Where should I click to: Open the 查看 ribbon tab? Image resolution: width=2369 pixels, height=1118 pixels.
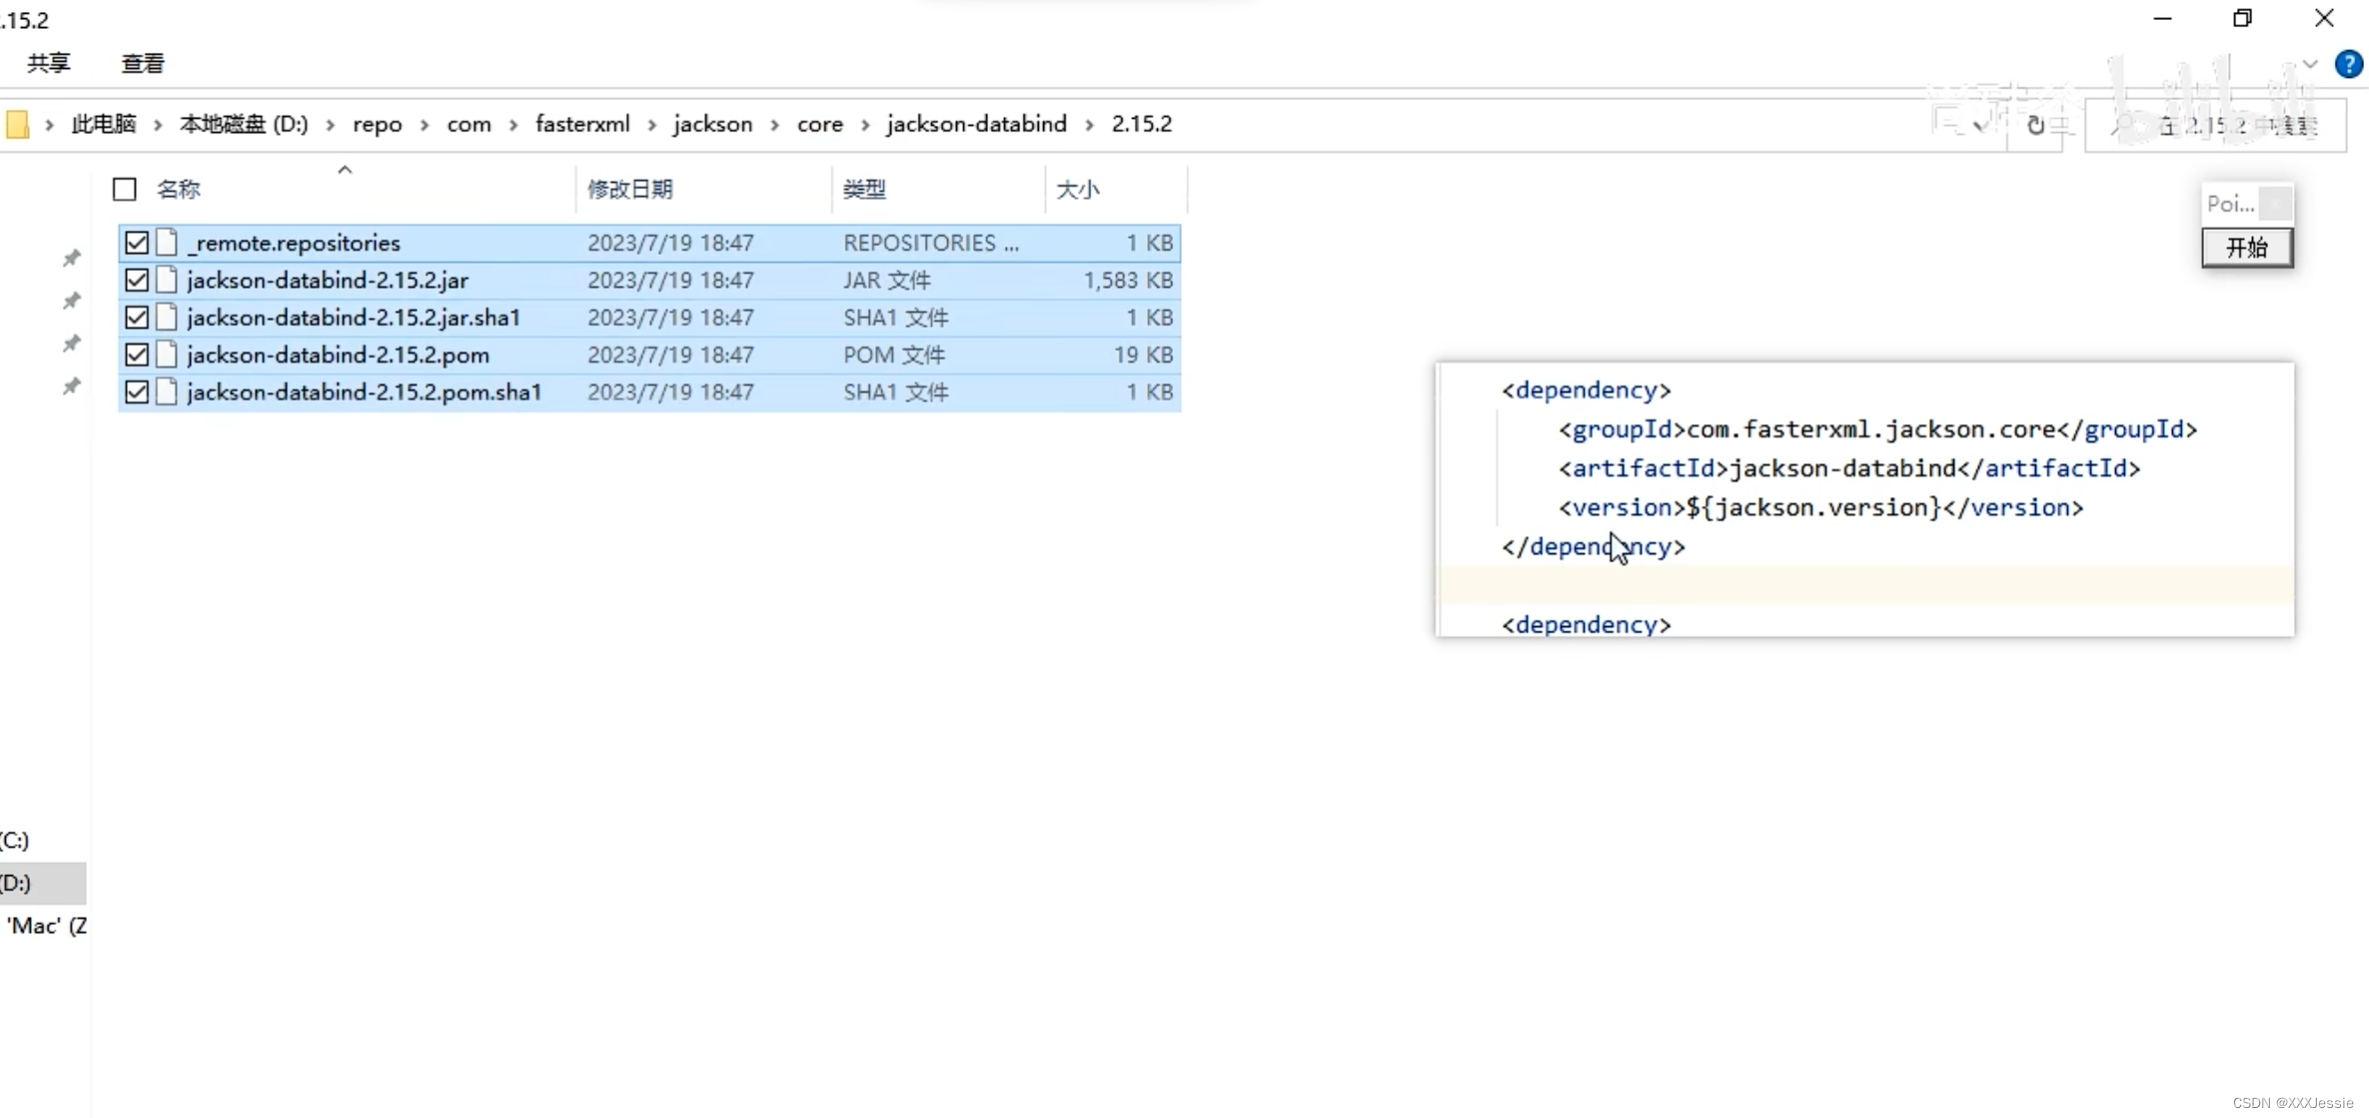[142, 64]
